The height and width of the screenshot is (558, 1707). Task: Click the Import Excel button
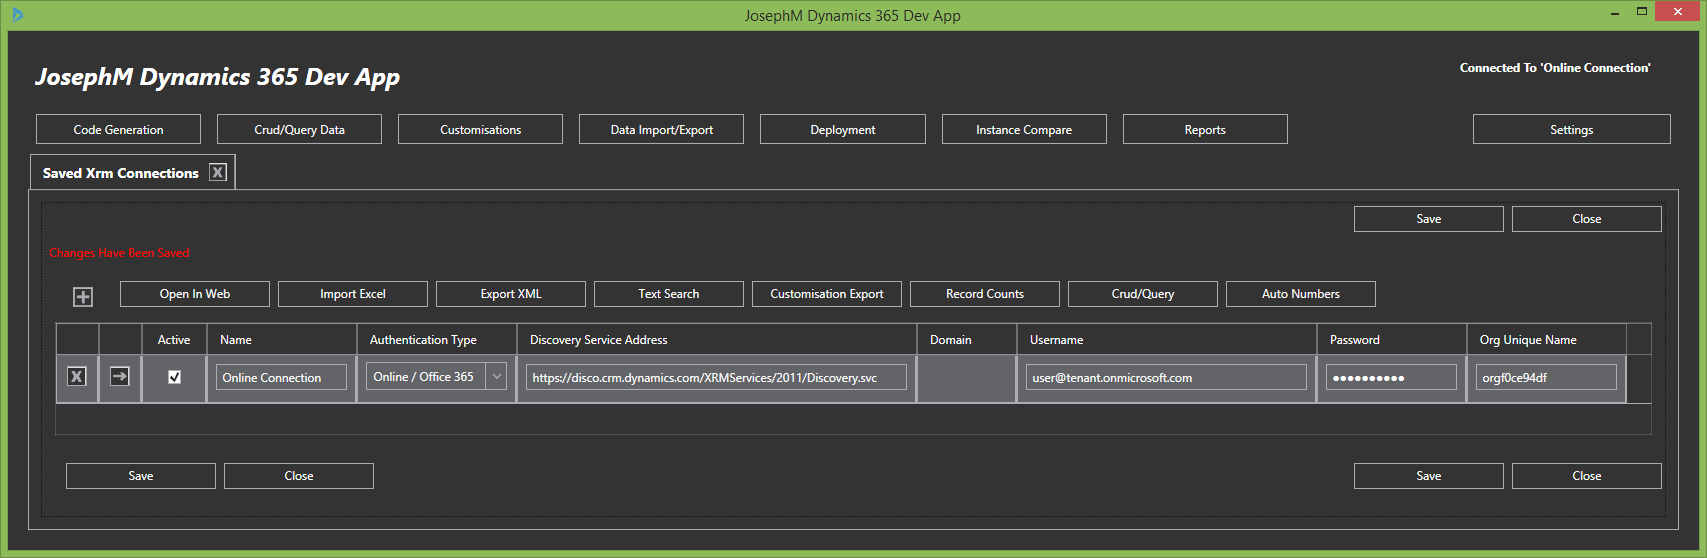point(353,294)
